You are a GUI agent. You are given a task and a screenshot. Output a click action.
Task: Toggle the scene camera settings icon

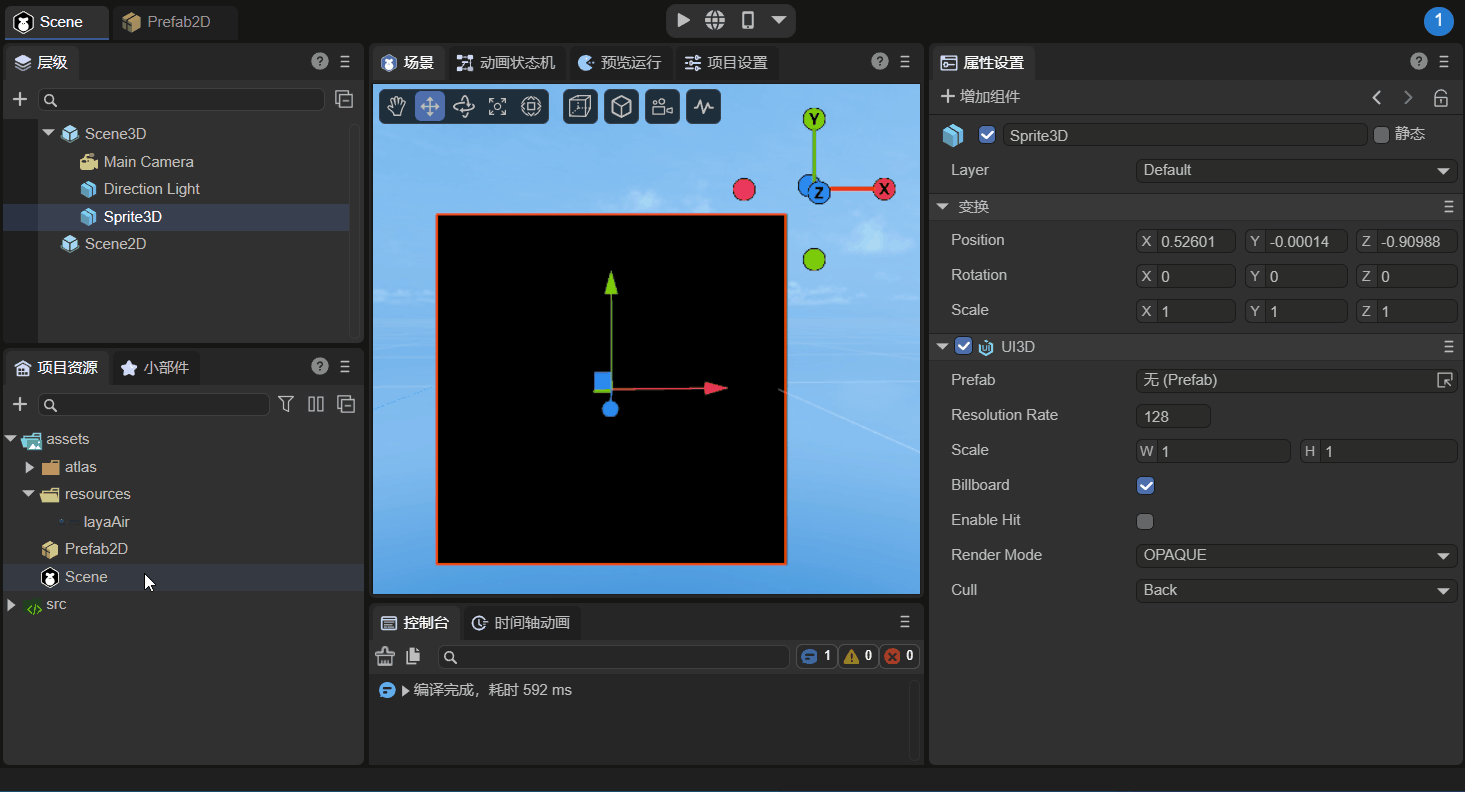click(662, 107)
